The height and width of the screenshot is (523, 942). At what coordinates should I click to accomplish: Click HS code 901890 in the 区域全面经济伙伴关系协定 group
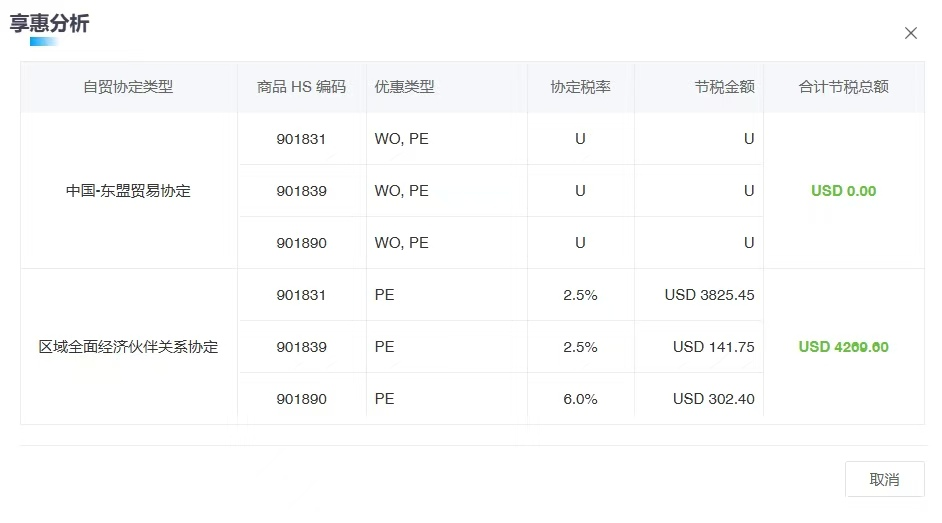point(301,399)
